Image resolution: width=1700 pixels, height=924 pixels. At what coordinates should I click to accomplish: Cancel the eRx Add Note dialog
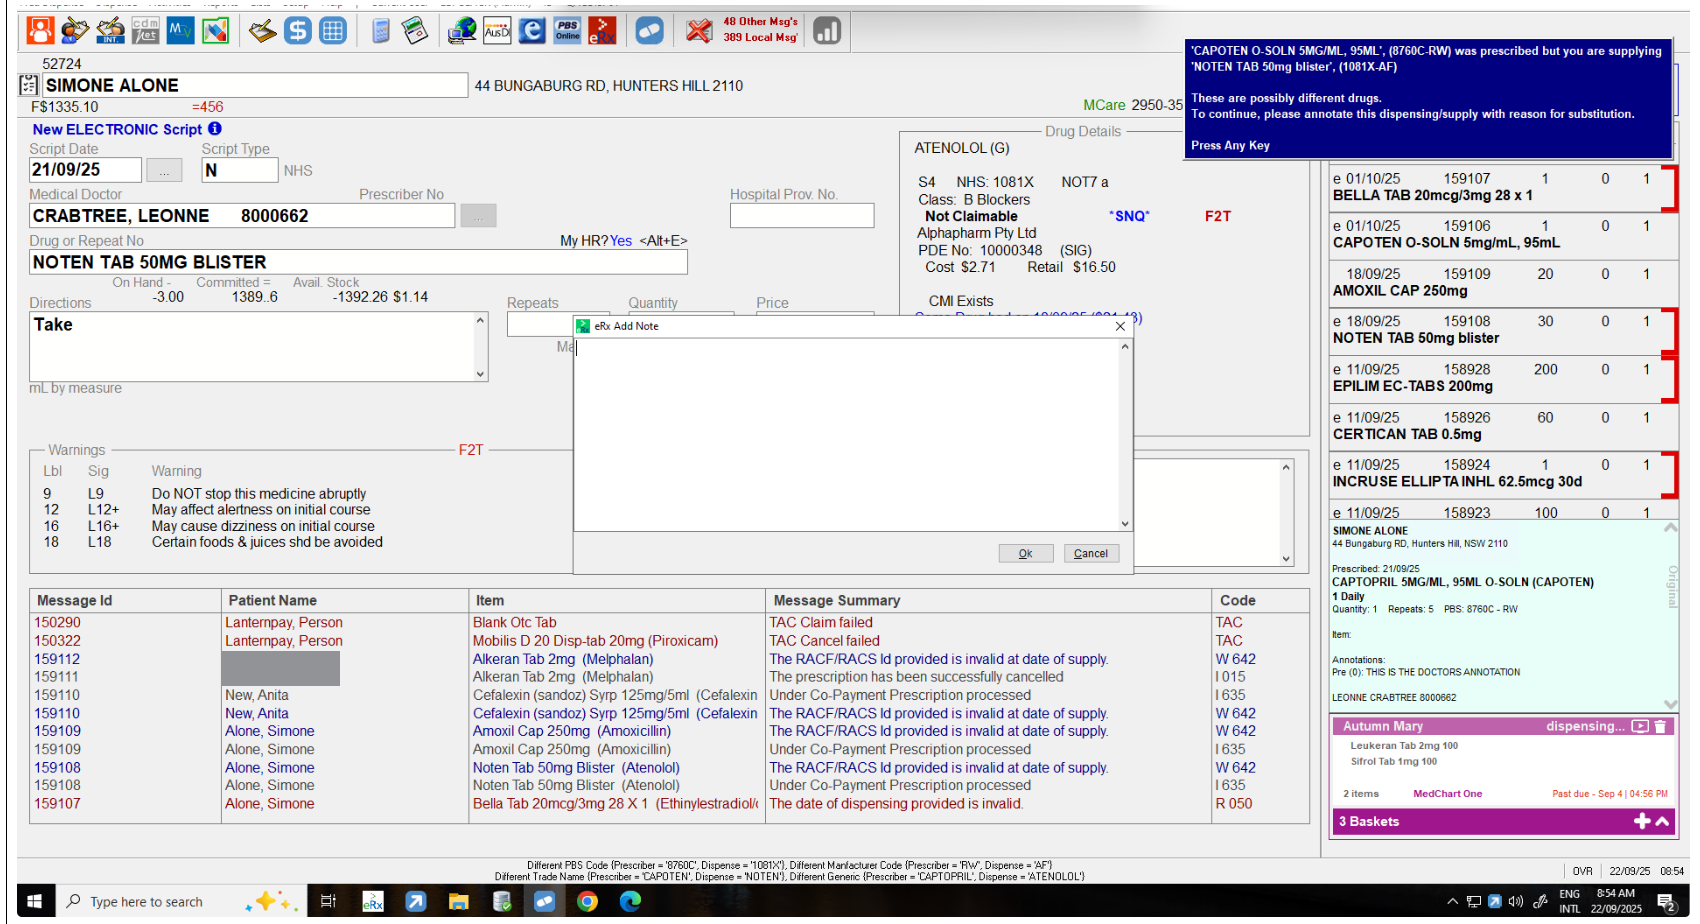click(x=1090, y=554)
